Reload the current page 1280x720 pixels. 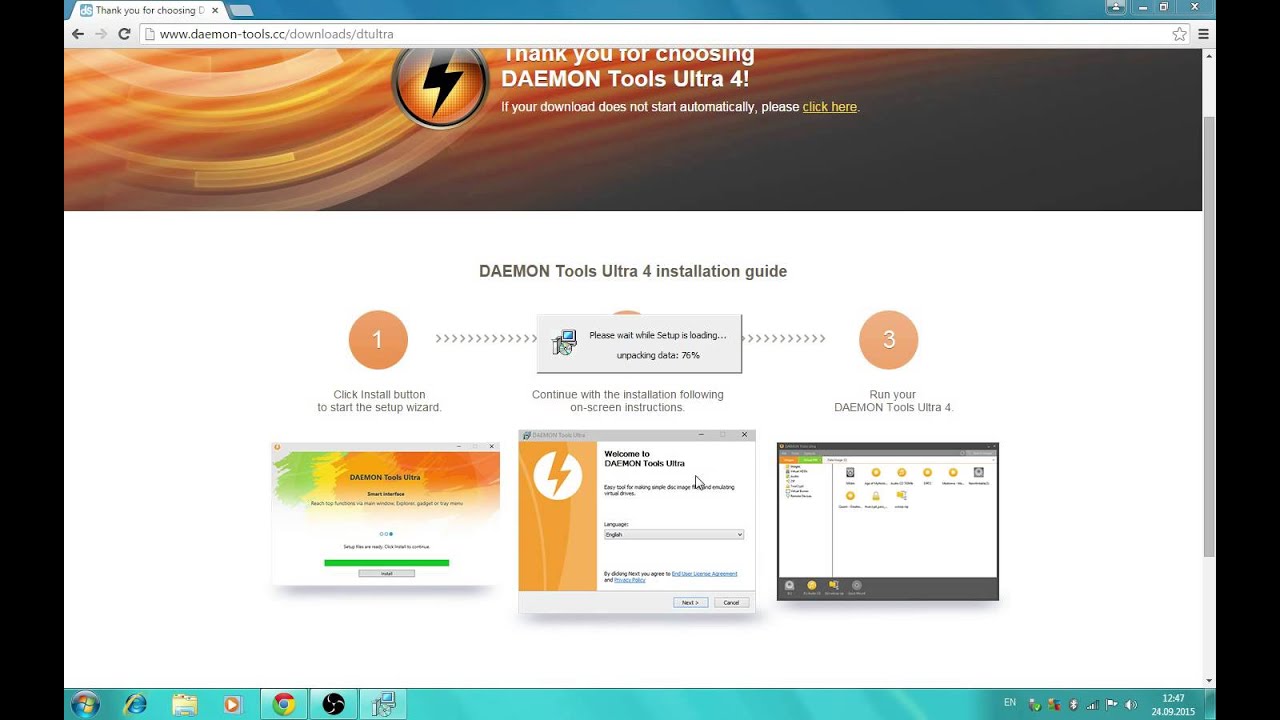[x=124, y=34]
